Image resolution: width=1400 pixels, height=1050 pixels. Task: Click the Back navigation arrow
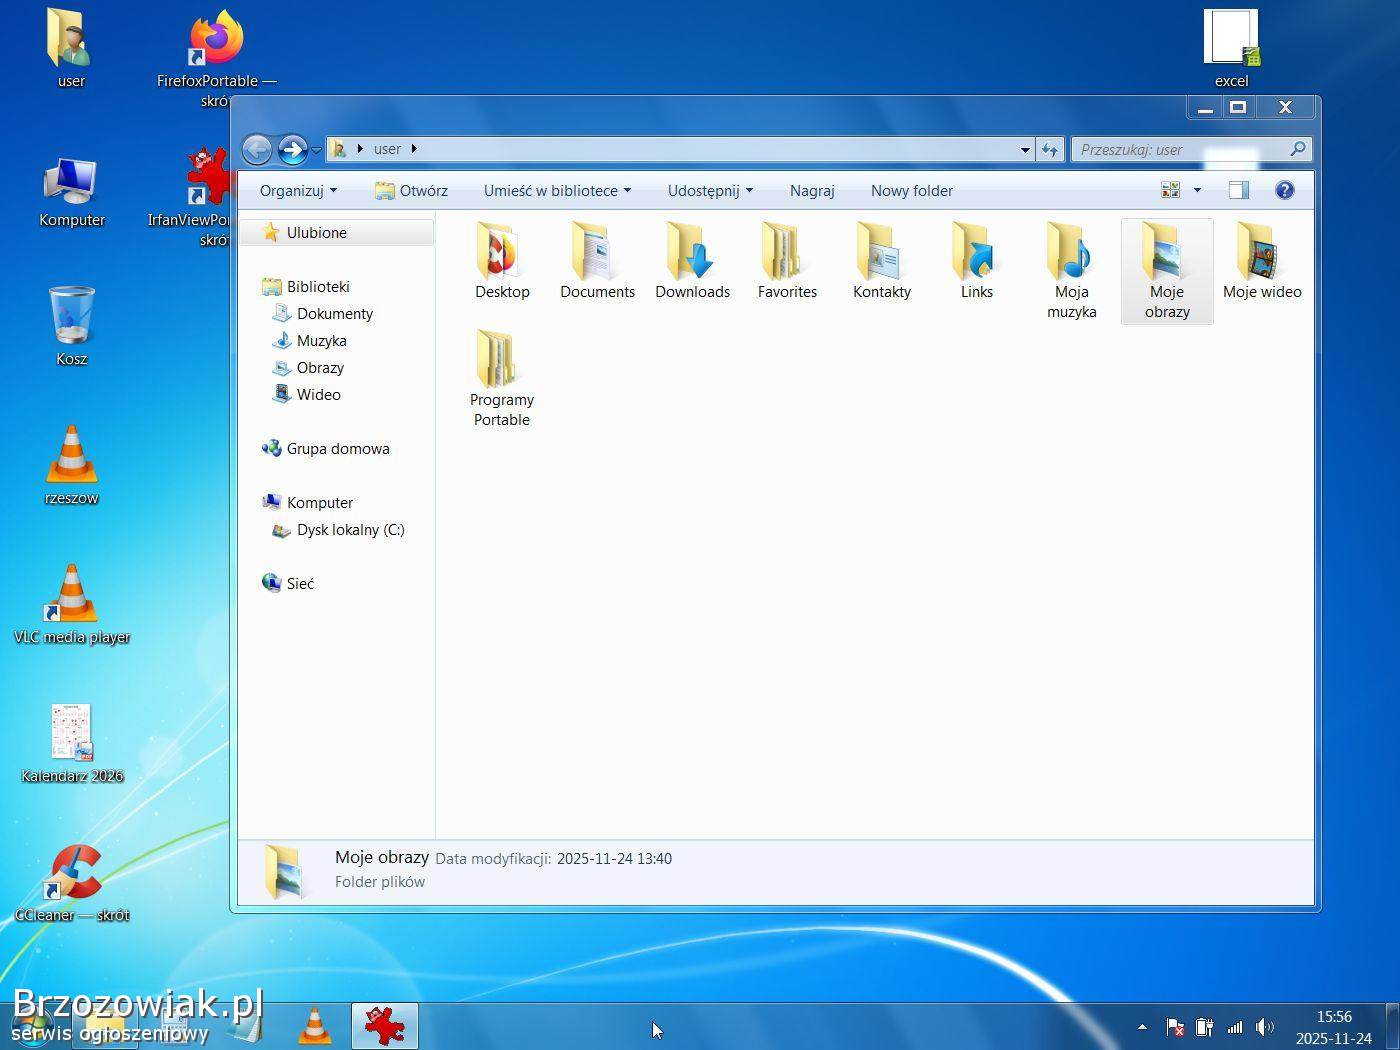(x=257, y=149)
